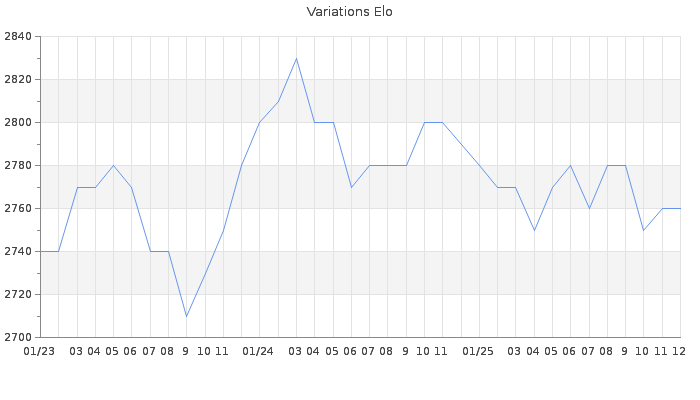Click the Elo line's final point at right edge
700x400 pixels.
(x=680, y=208)
